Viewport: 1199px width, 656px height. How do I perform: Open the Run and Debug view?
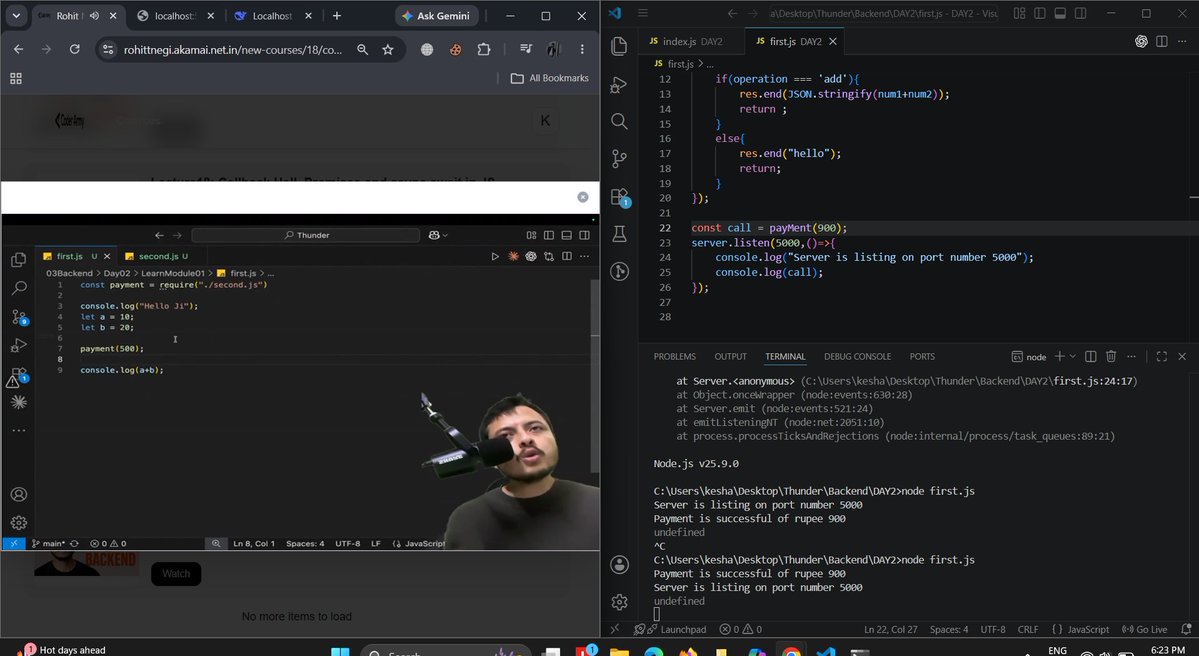pos(619,84)
